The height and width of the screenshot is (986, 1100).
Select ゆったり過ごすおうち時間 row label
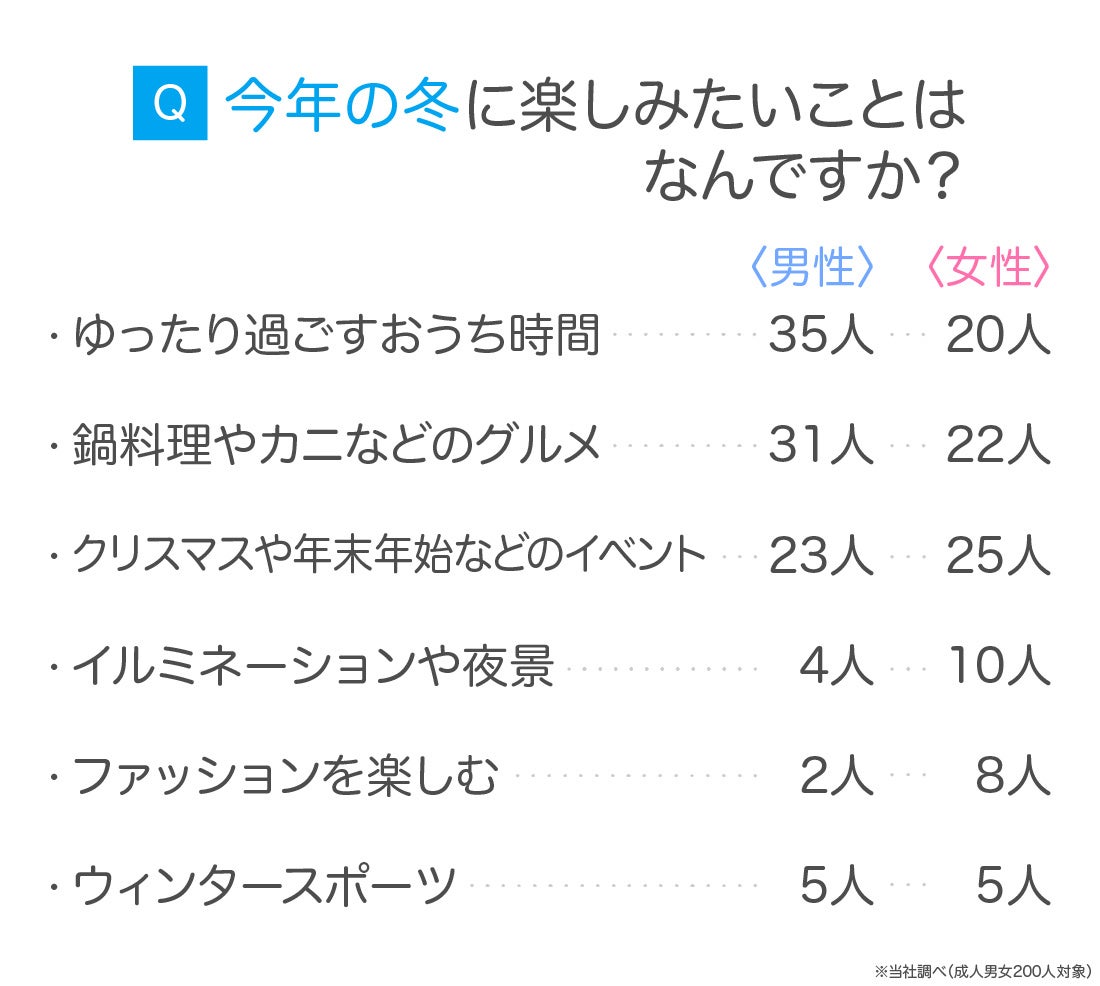336,337
